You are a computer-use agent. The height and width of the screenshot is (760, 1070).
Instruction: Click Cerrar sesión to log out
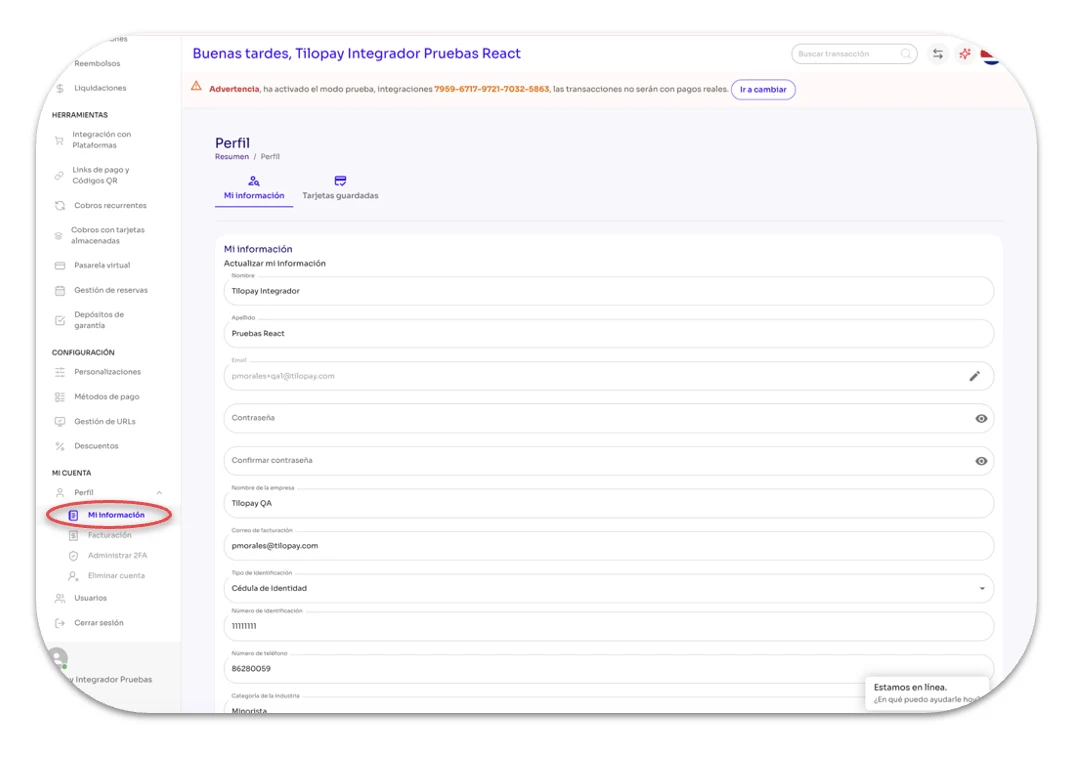pos(99,623)
